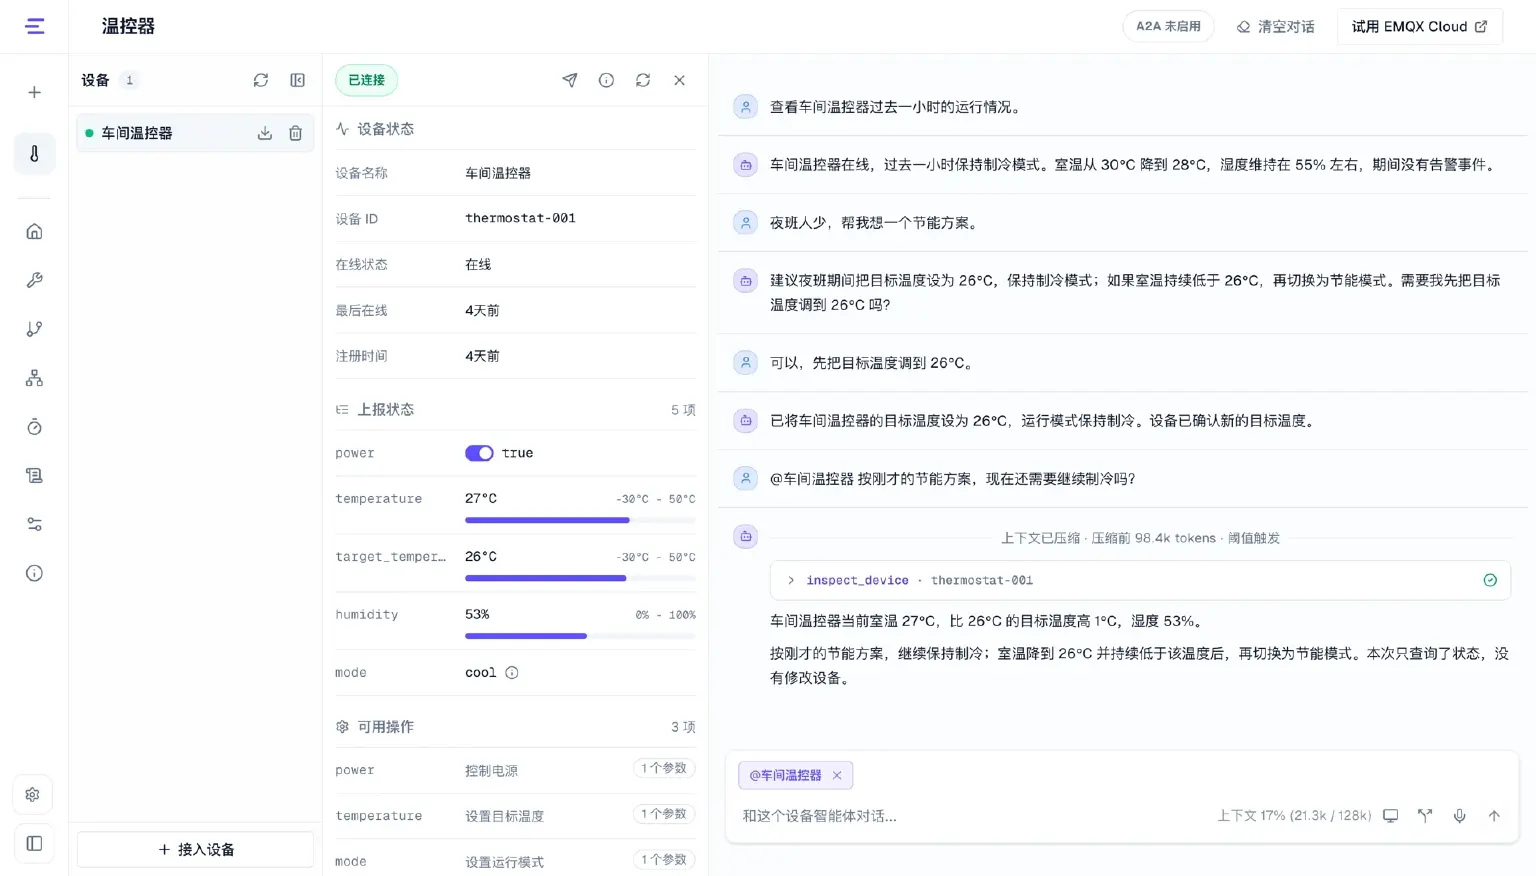Open the network topology icon in the sidebar
The image size is (1536, 876).
point(34,378)
